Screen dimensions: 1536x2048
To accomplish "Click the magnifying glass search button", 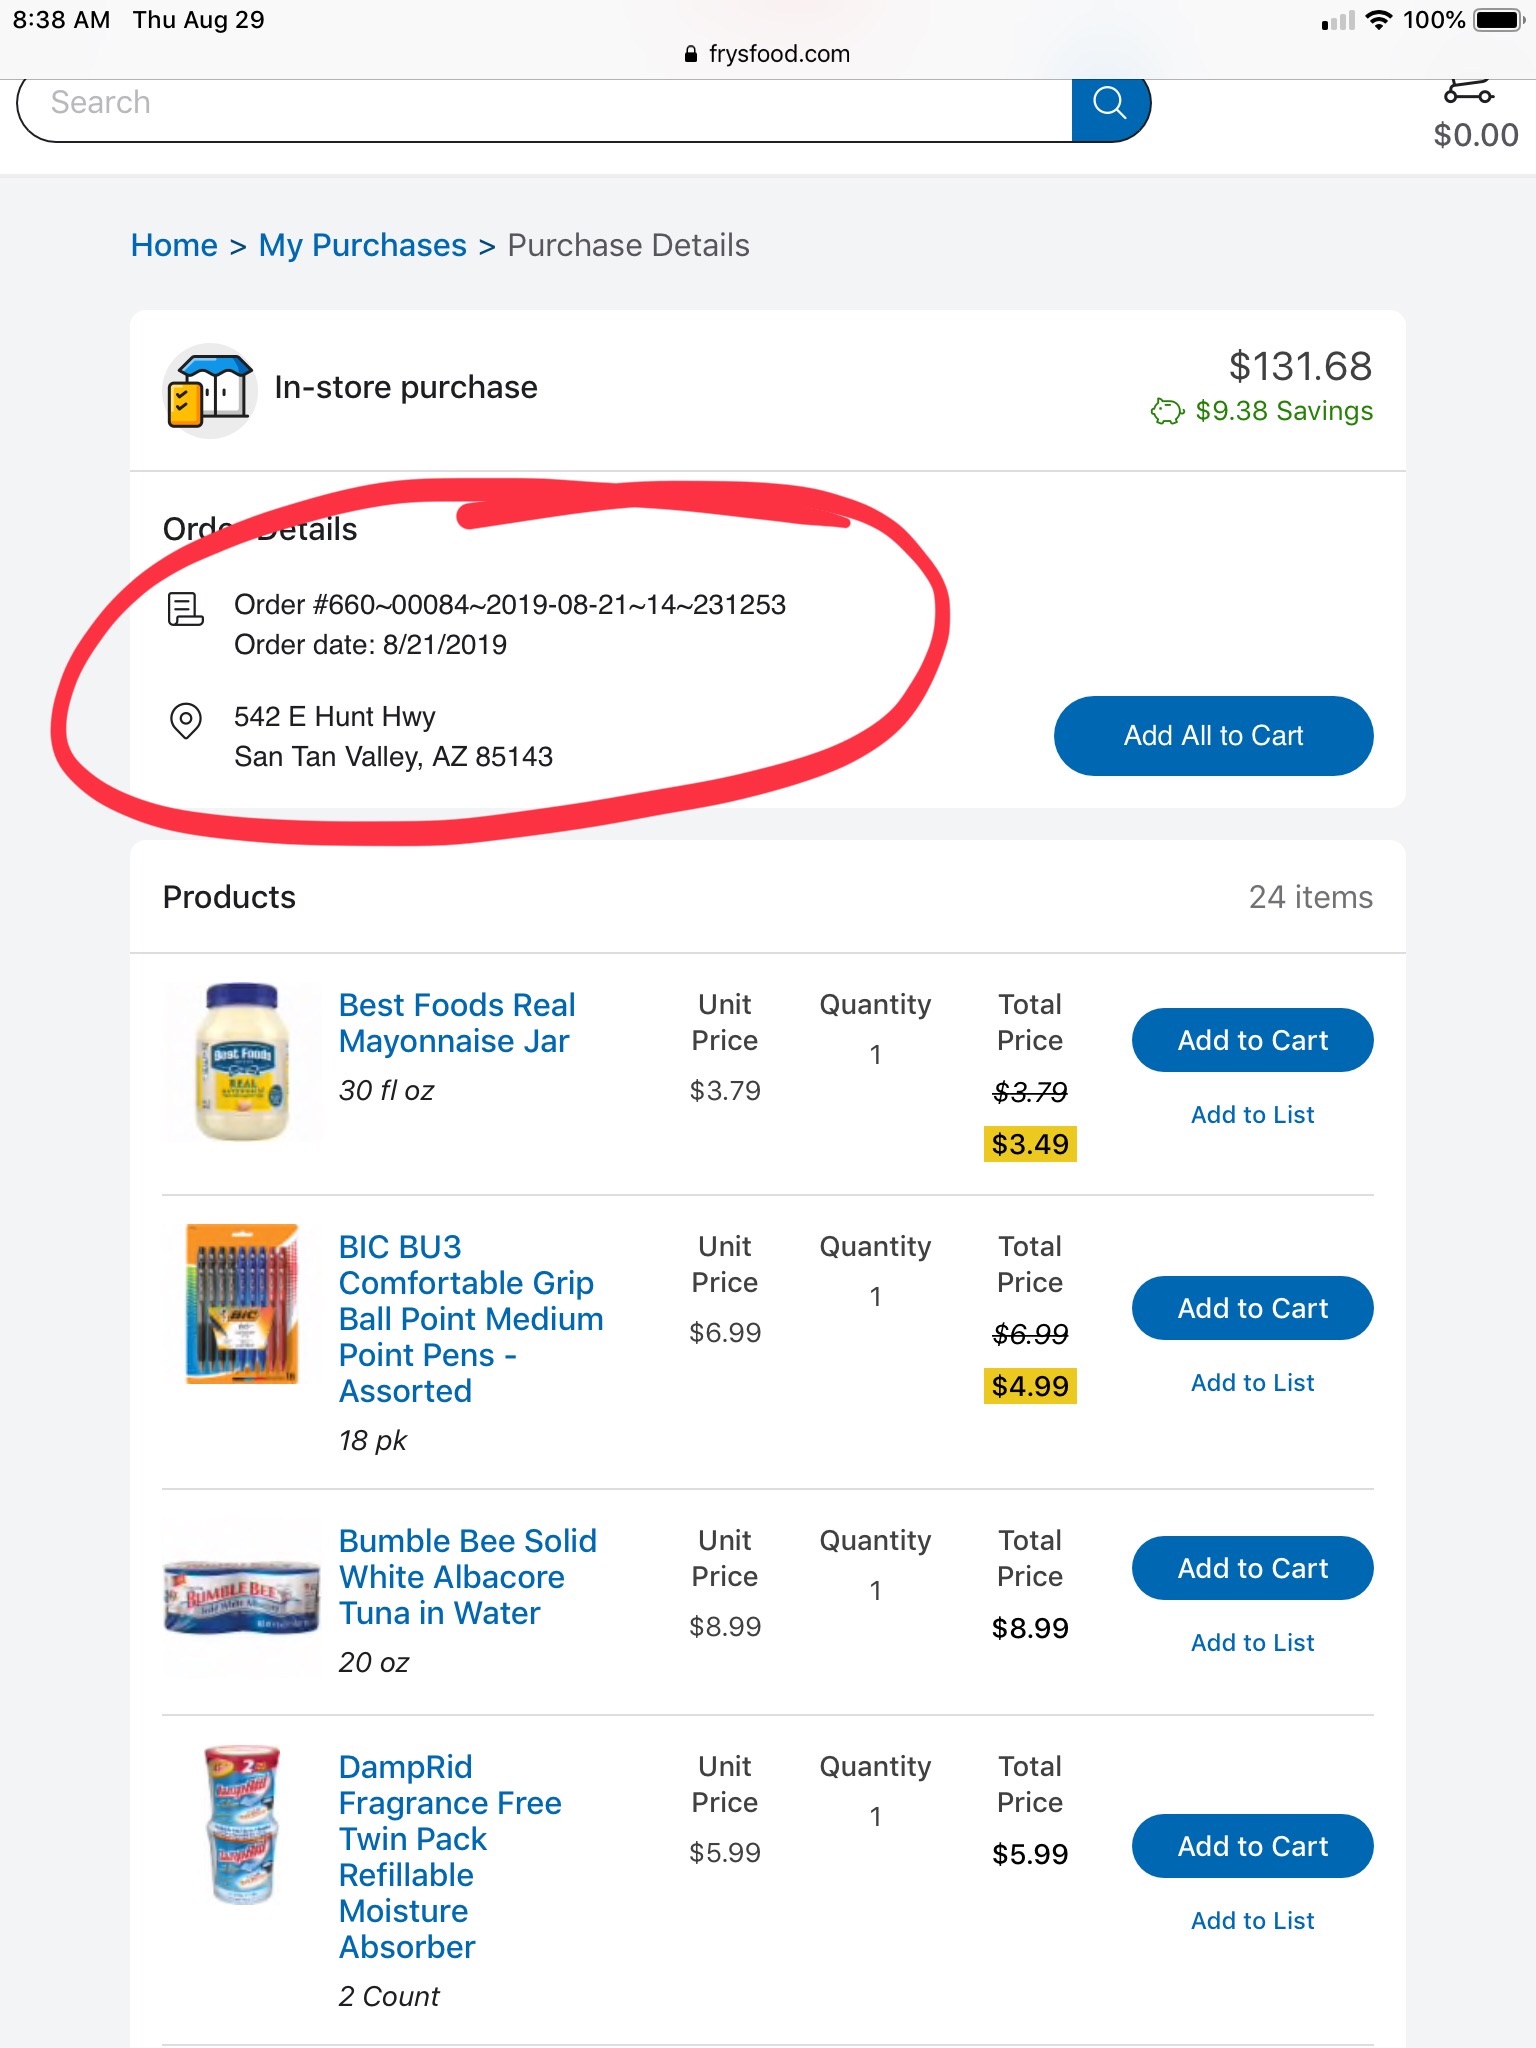I will tap(1110, 103).
